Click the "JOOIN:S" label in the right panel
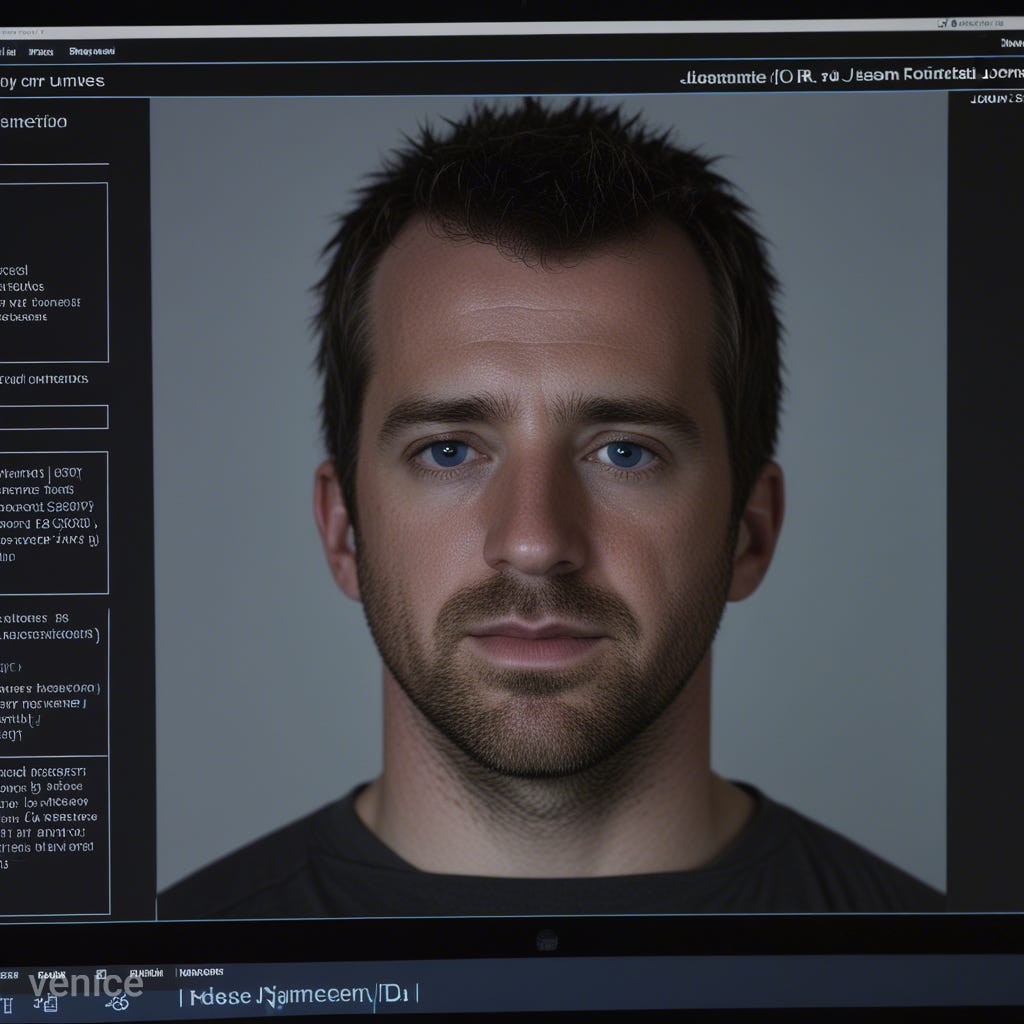The image size is (1024, 1024). tap(997, 98)
